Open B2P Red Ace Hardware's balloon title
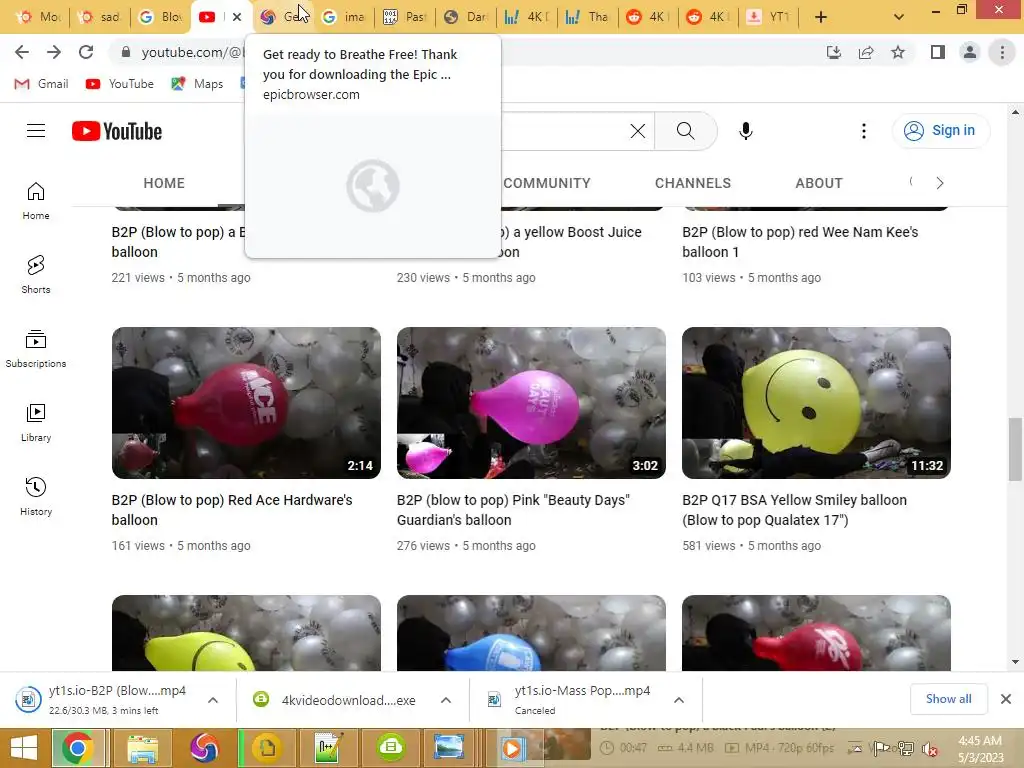This screenshot has height=768, width=1024. pos(232,509)
